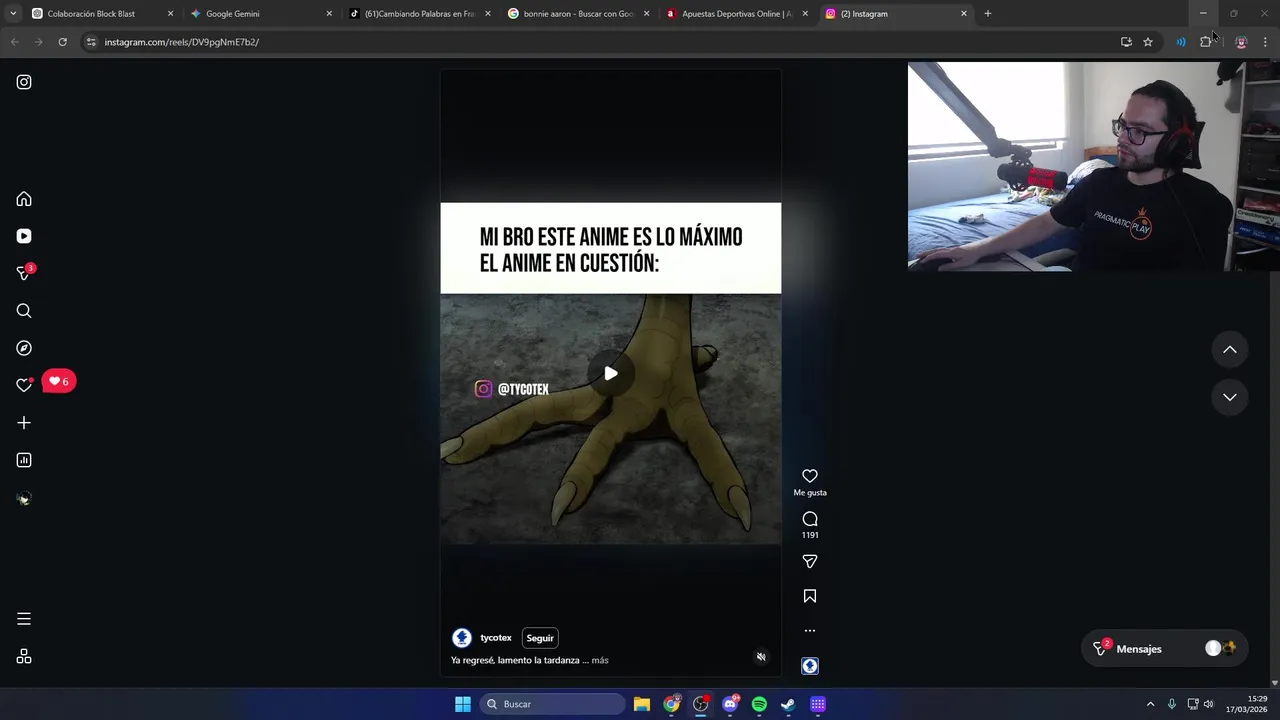Screen dimensions: 1280x720
Task: Switch to the Google Gemini tab
Action: click(260, 14)
